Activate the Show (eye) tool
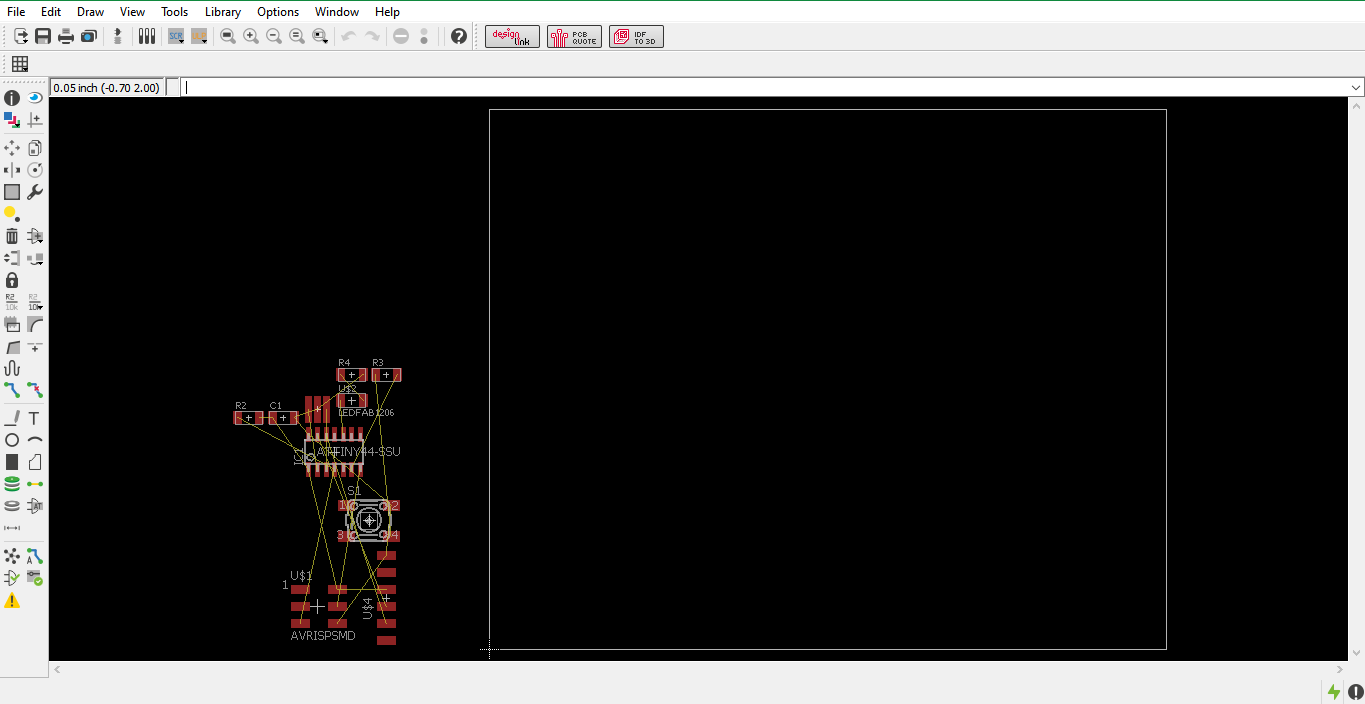Viewport: 1365px width, 704px height. click(35, 98)
